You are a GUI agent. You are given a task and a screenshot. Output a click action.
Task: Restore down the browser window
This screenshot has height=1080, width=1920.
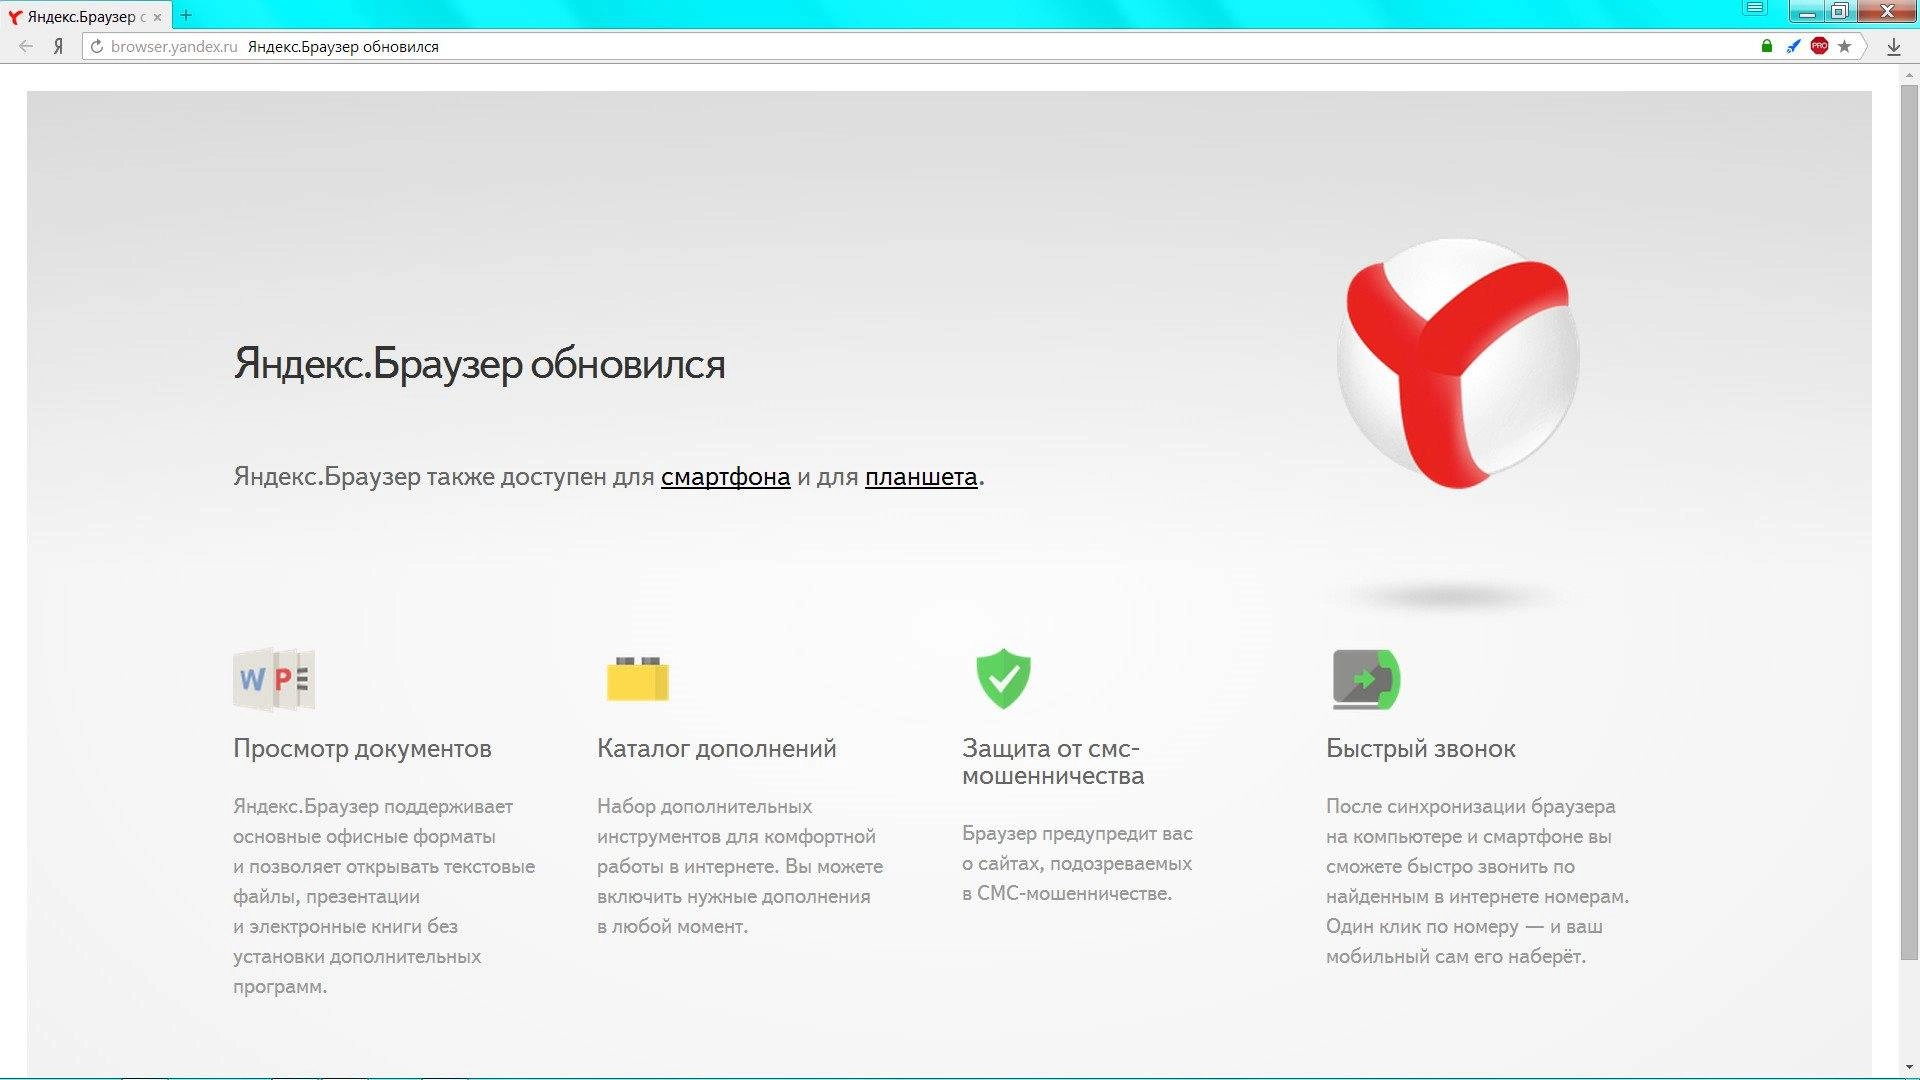(1839, 12)
